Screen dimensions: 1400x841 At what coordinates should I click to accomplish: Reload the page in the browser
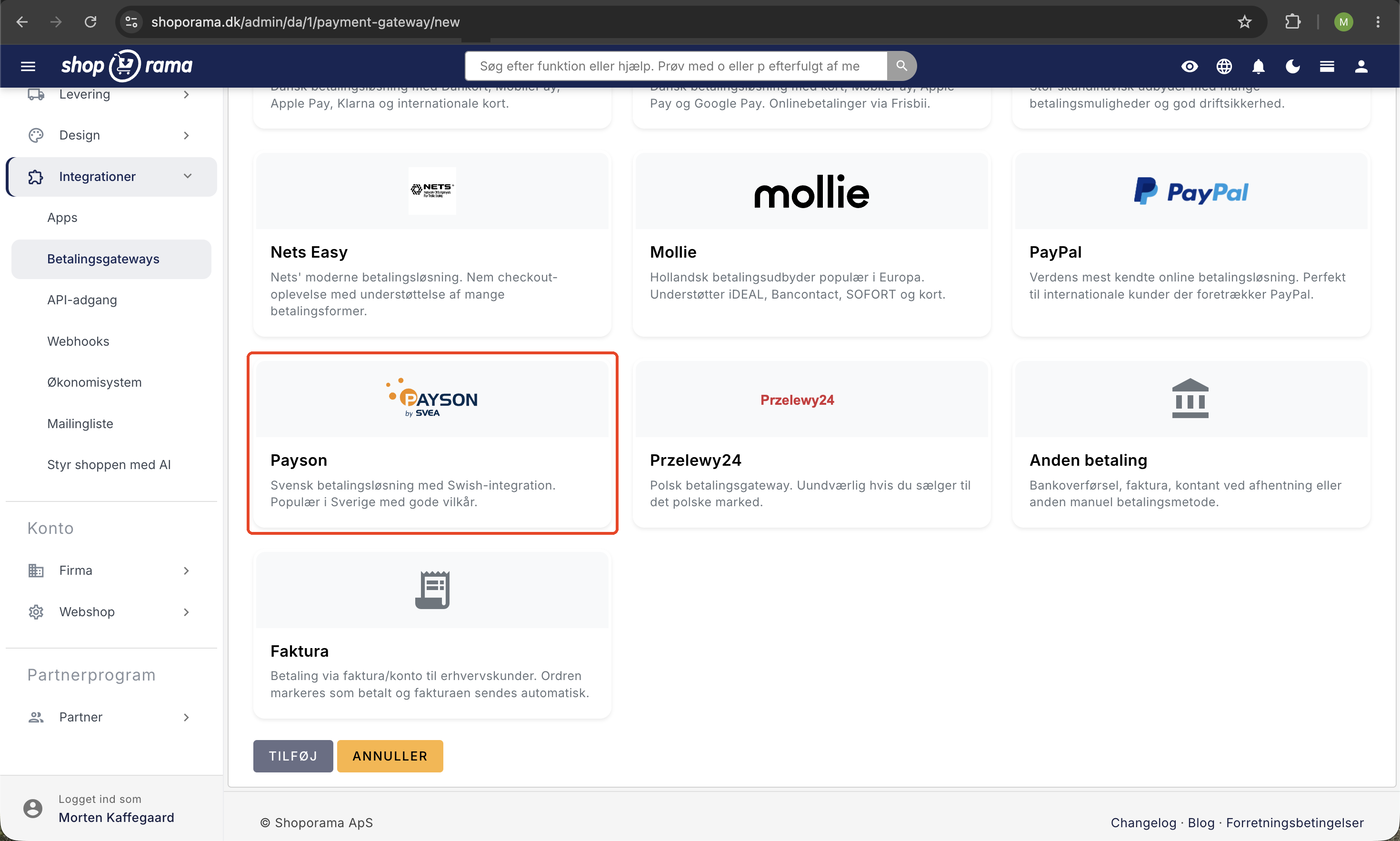(91, 21)
